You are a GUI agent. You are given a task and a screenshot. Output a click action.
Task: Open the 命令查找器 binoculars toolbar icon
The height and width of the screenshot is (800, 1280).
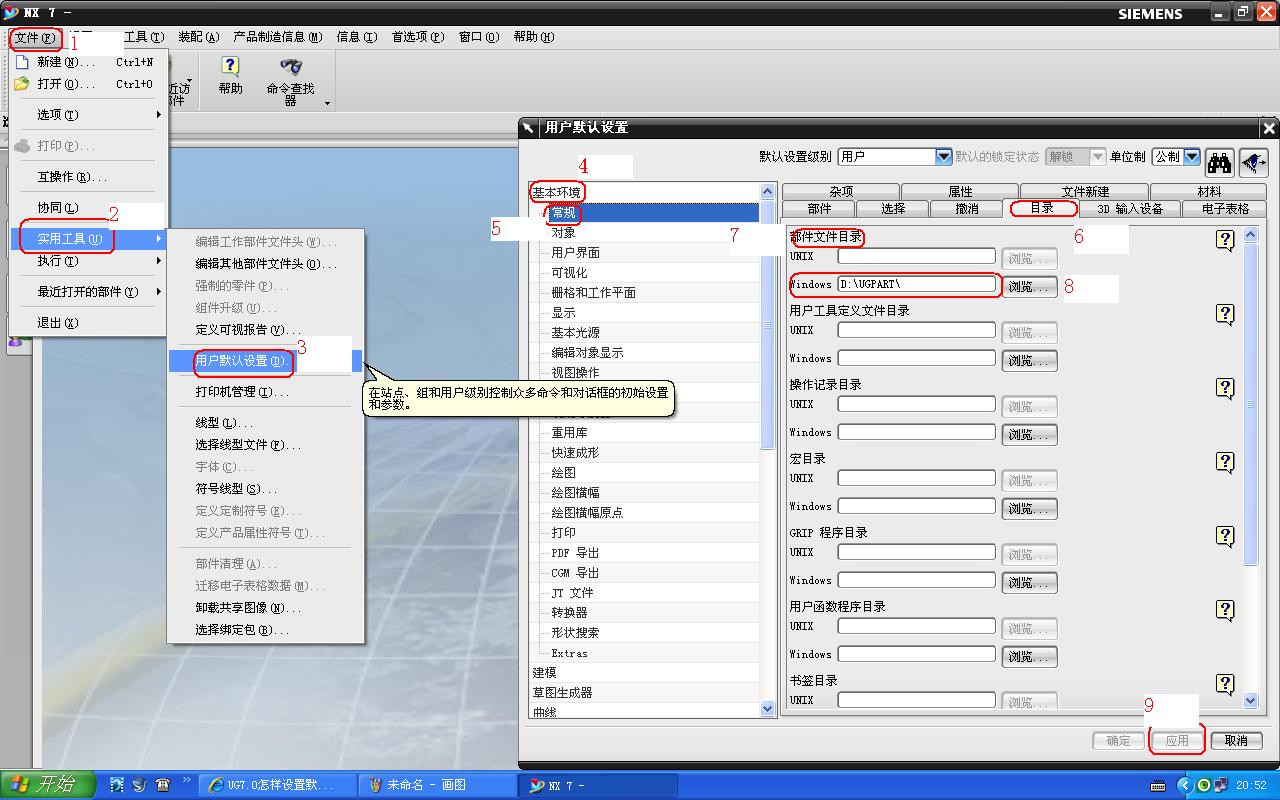(x=291, y=67)
